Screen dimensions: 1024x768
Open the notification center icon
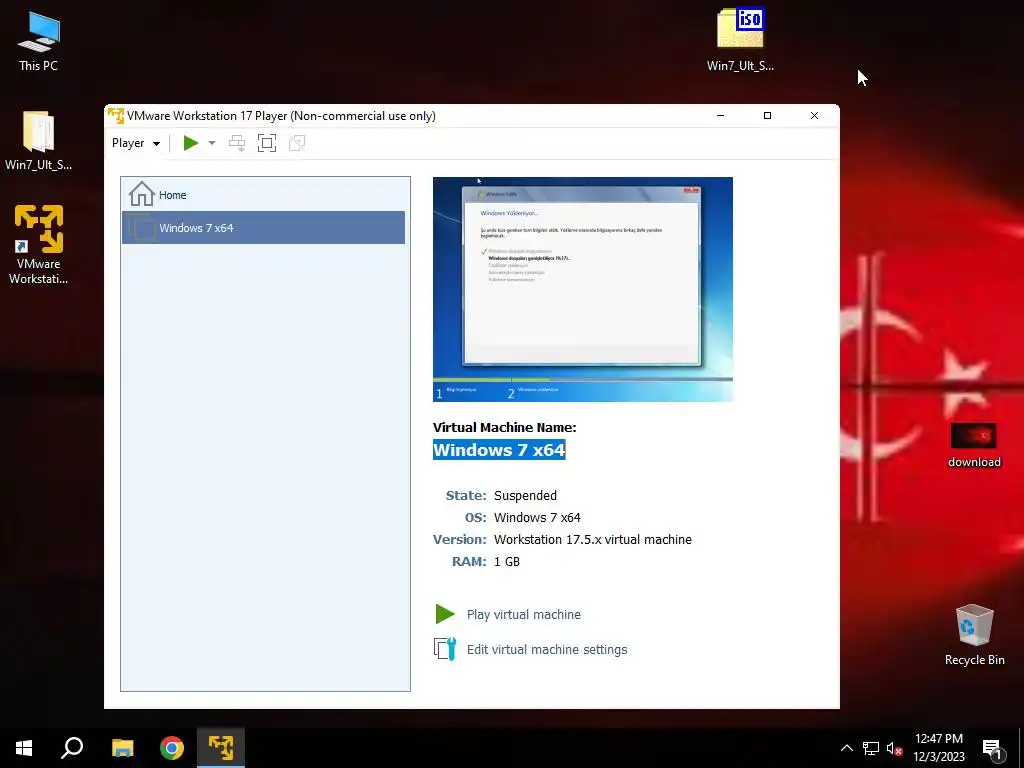tap(992, 749)
